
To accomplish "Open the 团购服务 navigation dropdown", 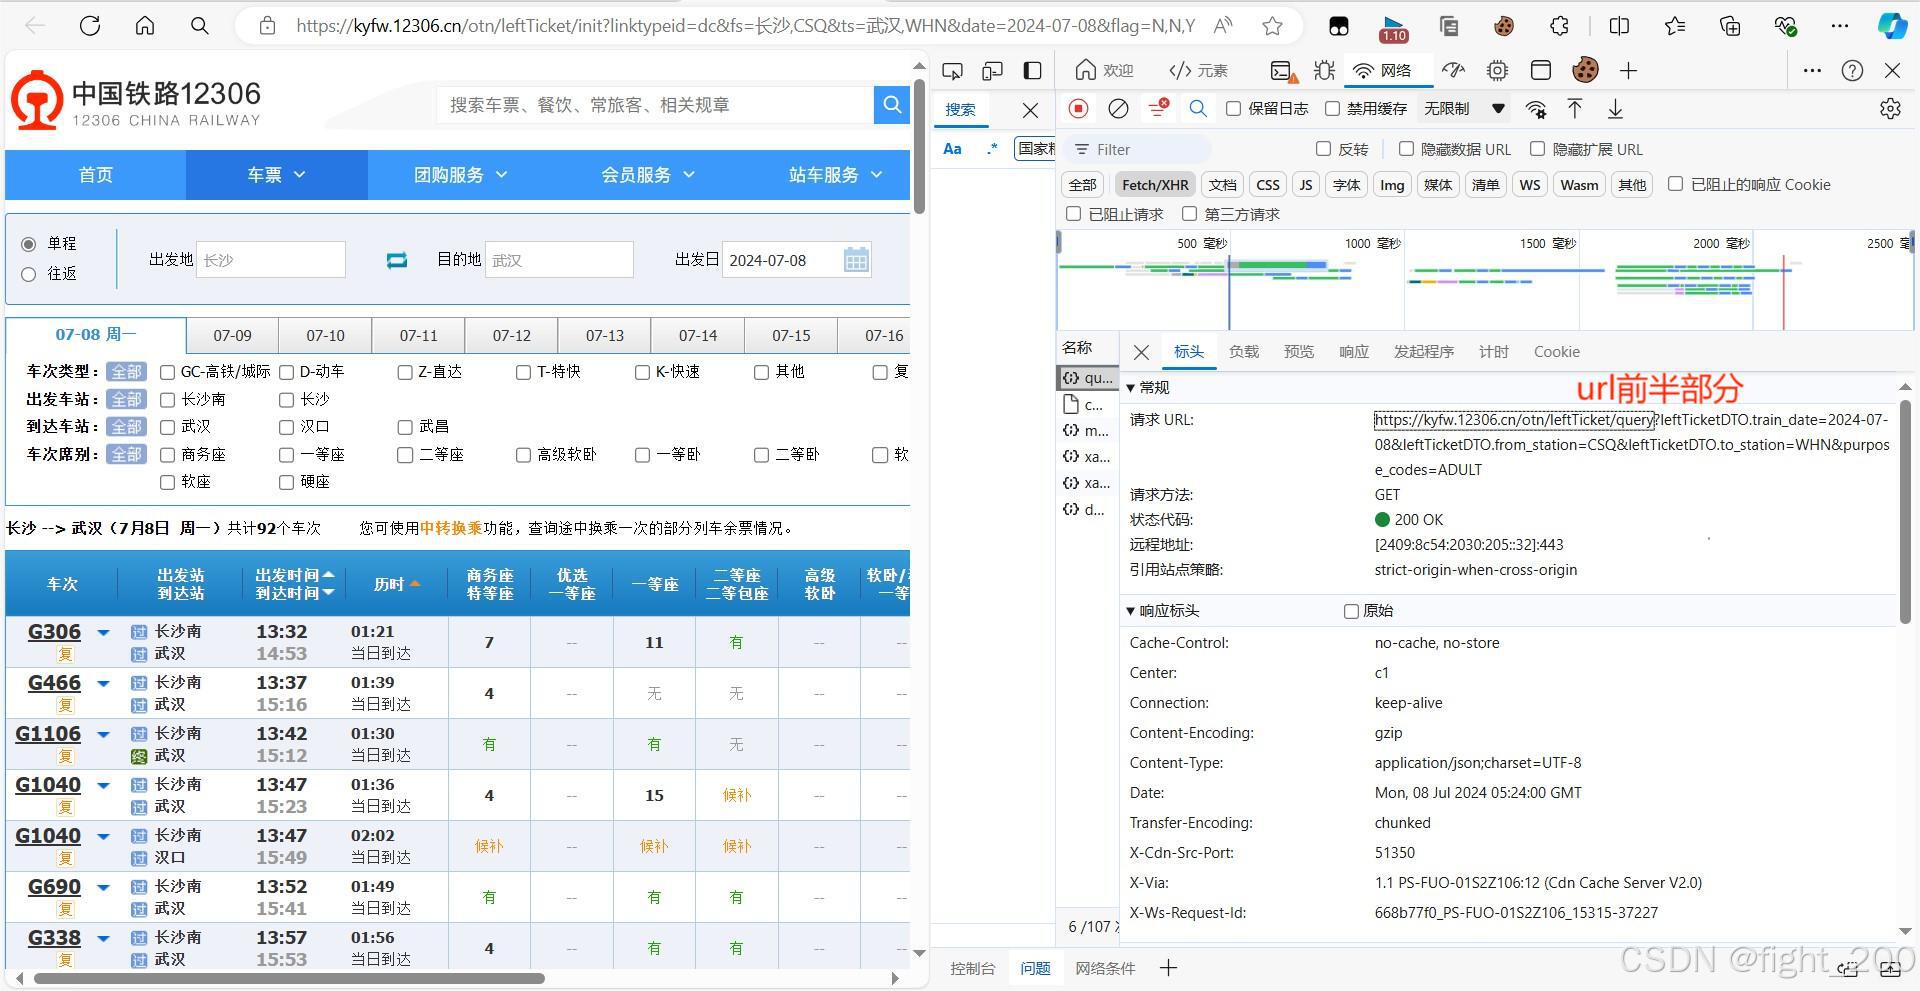I will [x=460, y=175].
